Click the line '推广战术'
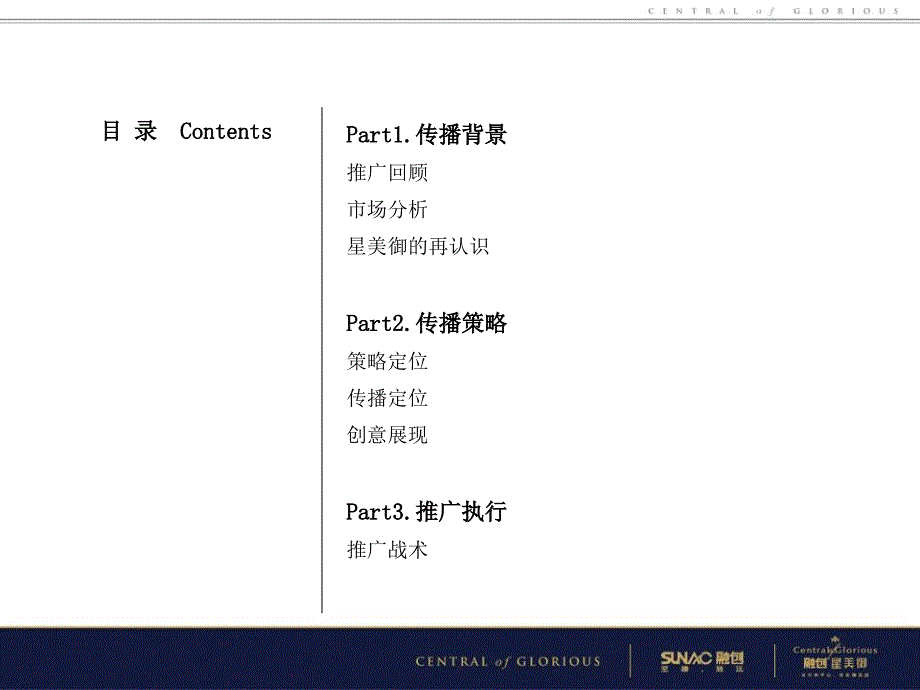 387,550
